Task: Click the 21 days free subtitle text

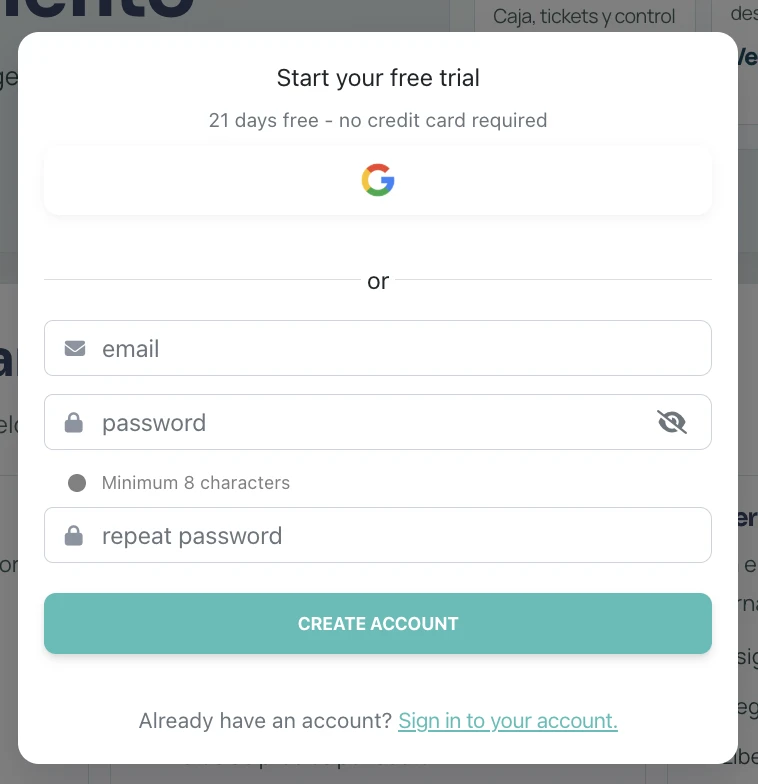Action: coord(378,120)
